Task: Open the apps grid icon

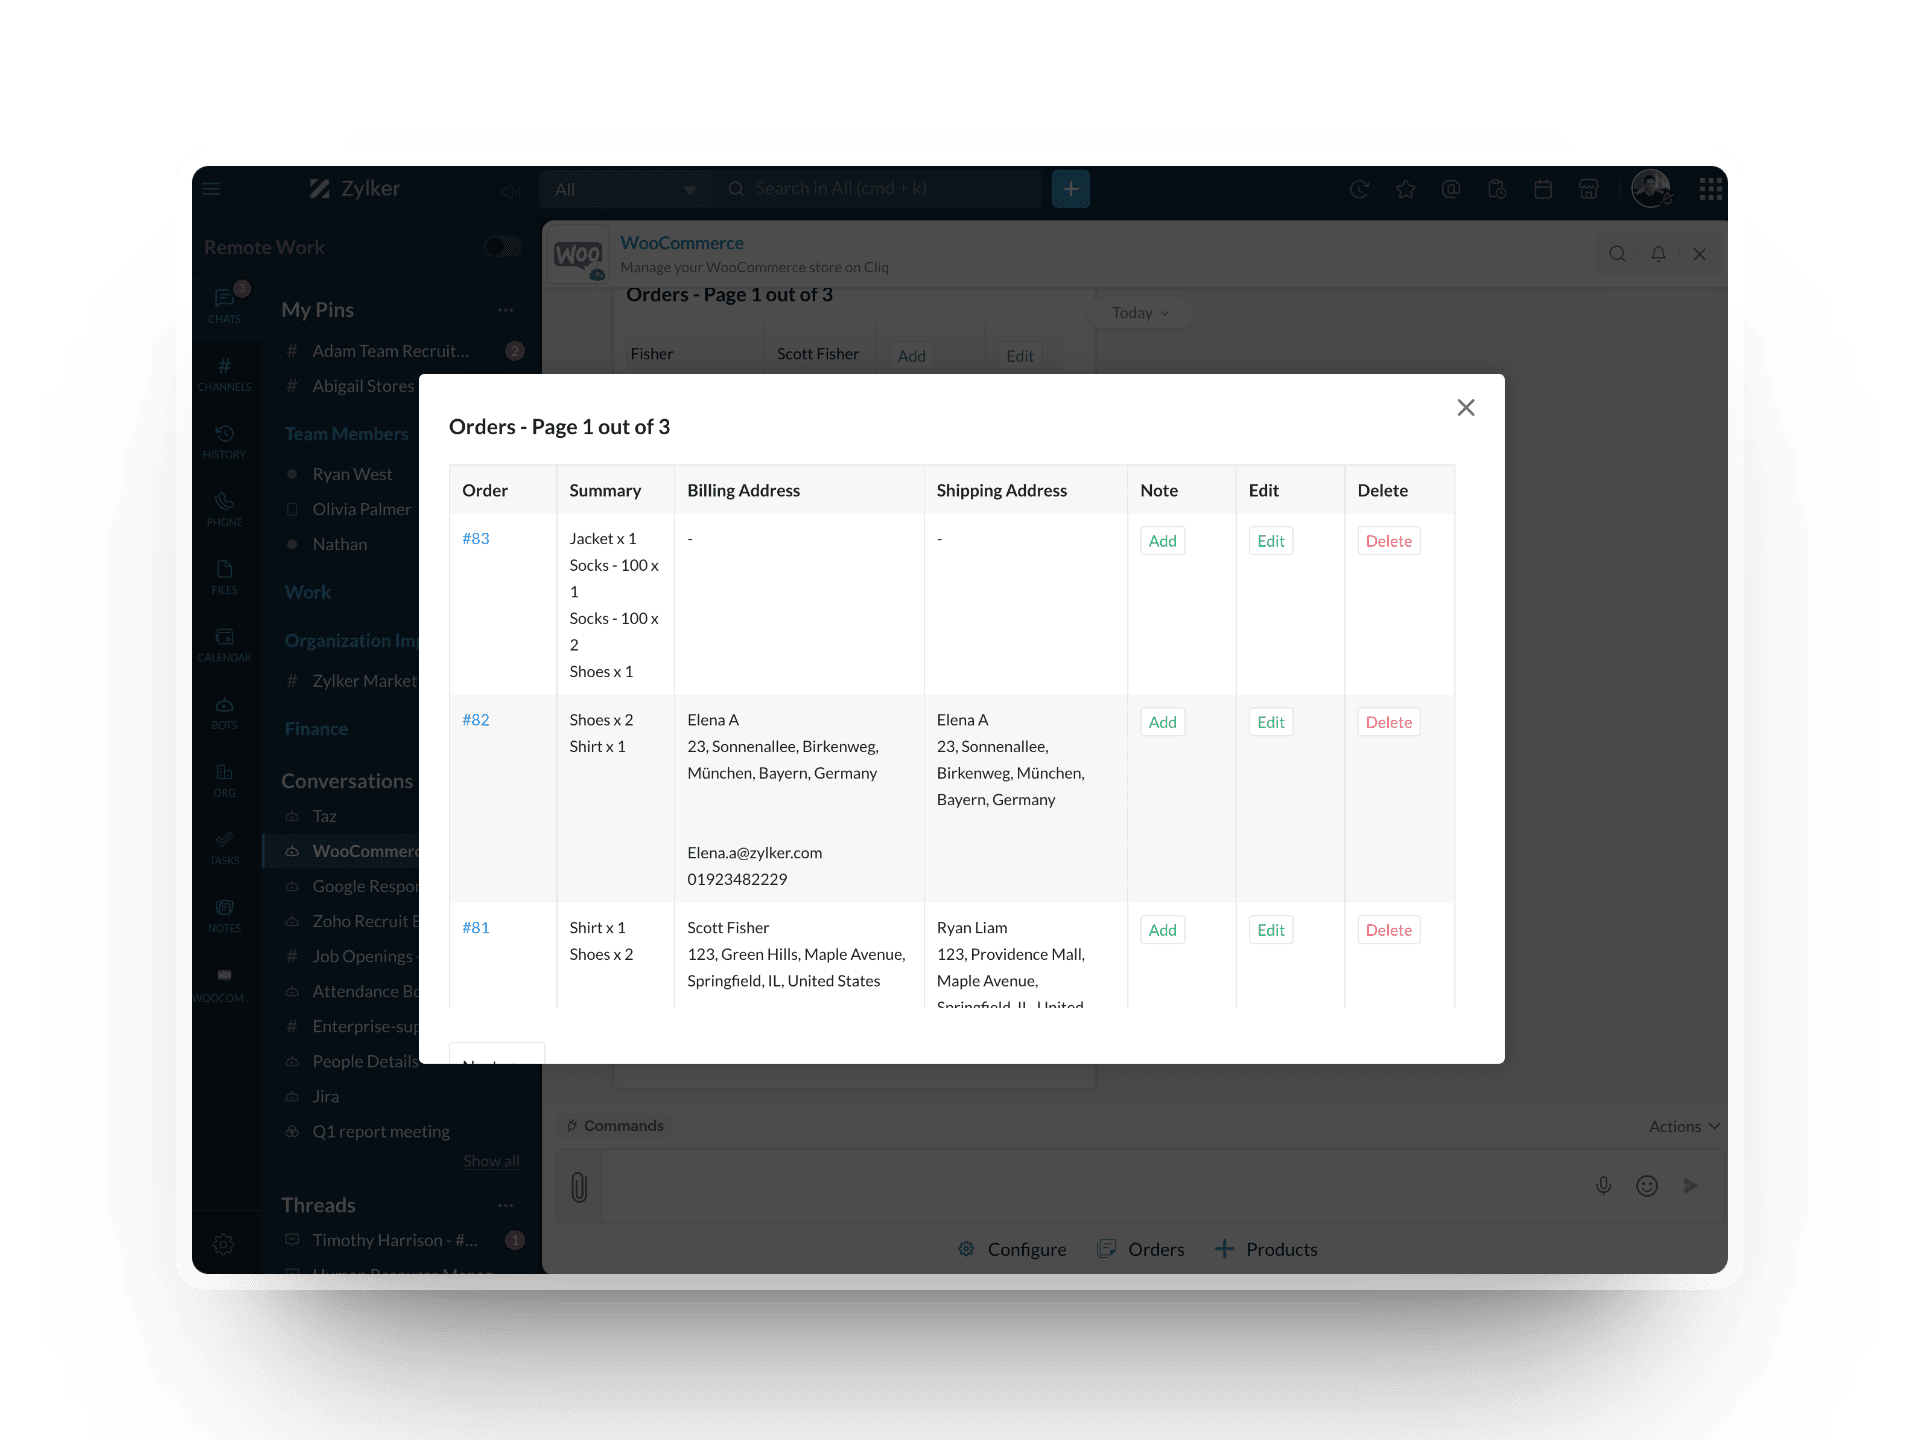Action: point(1710,189)
